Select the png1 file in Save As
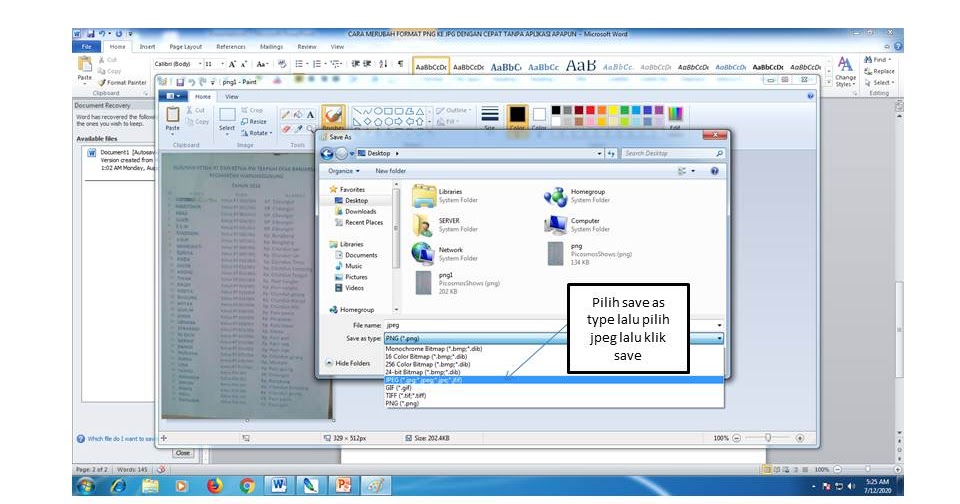The height and width of the screenshot is (504, 960). point(456,283)
